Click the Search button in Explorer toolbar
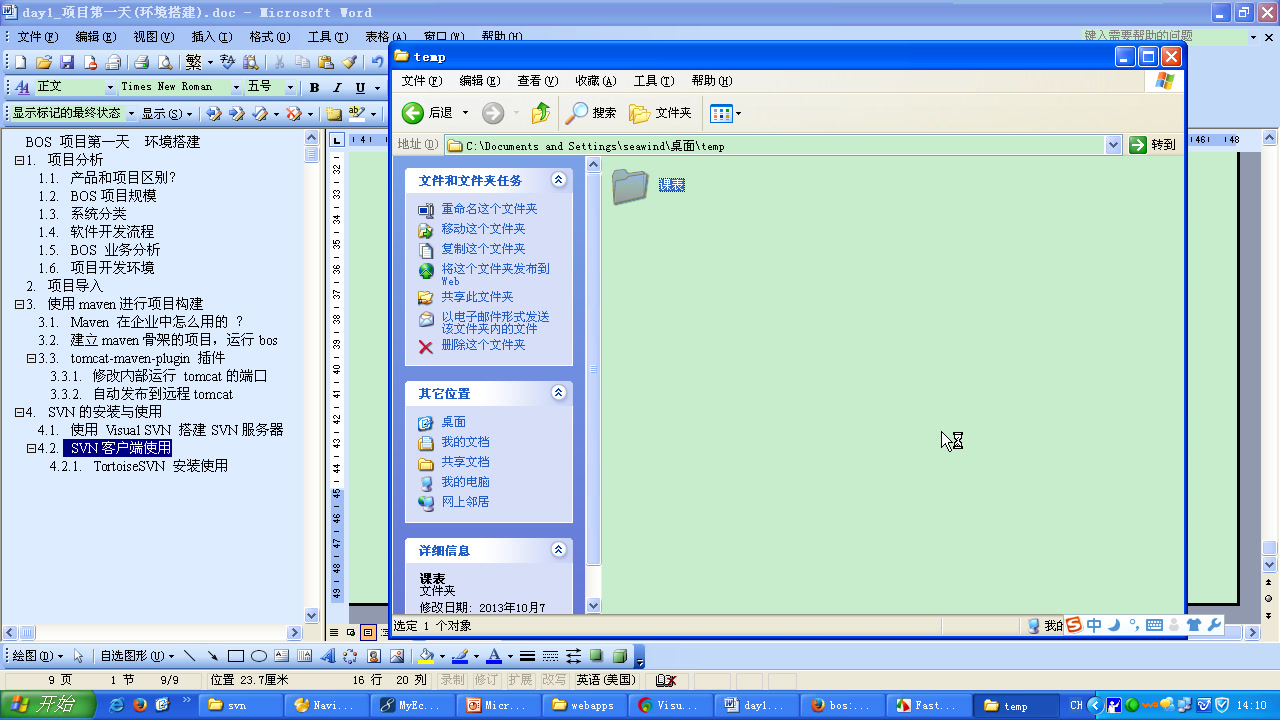1280x720 pixels. [591, 113]
